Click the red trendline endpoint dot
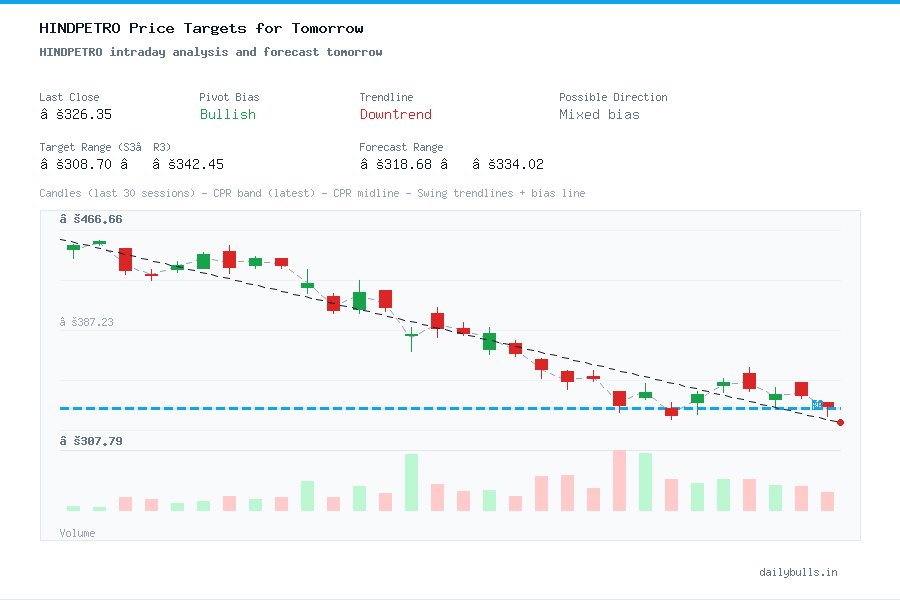 pos(840,422)
